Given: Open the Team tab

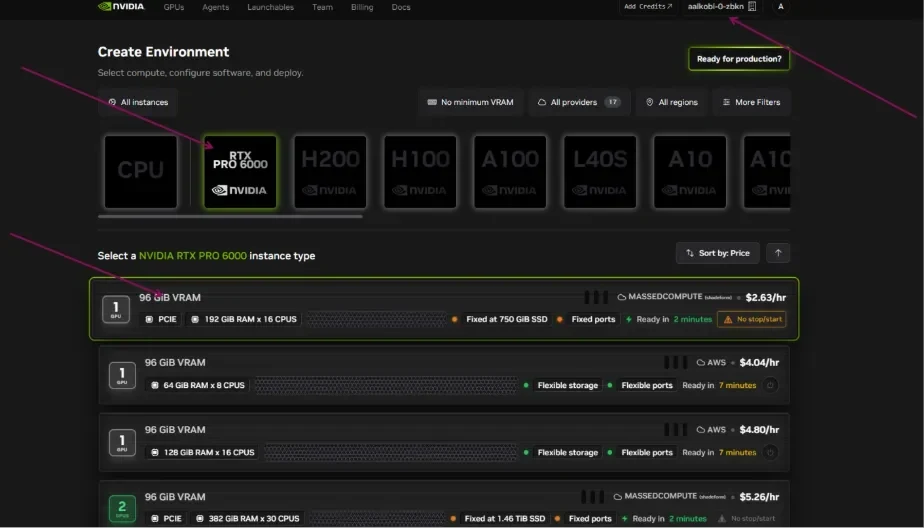Looking at the screenshot, I should pos(322,7).
